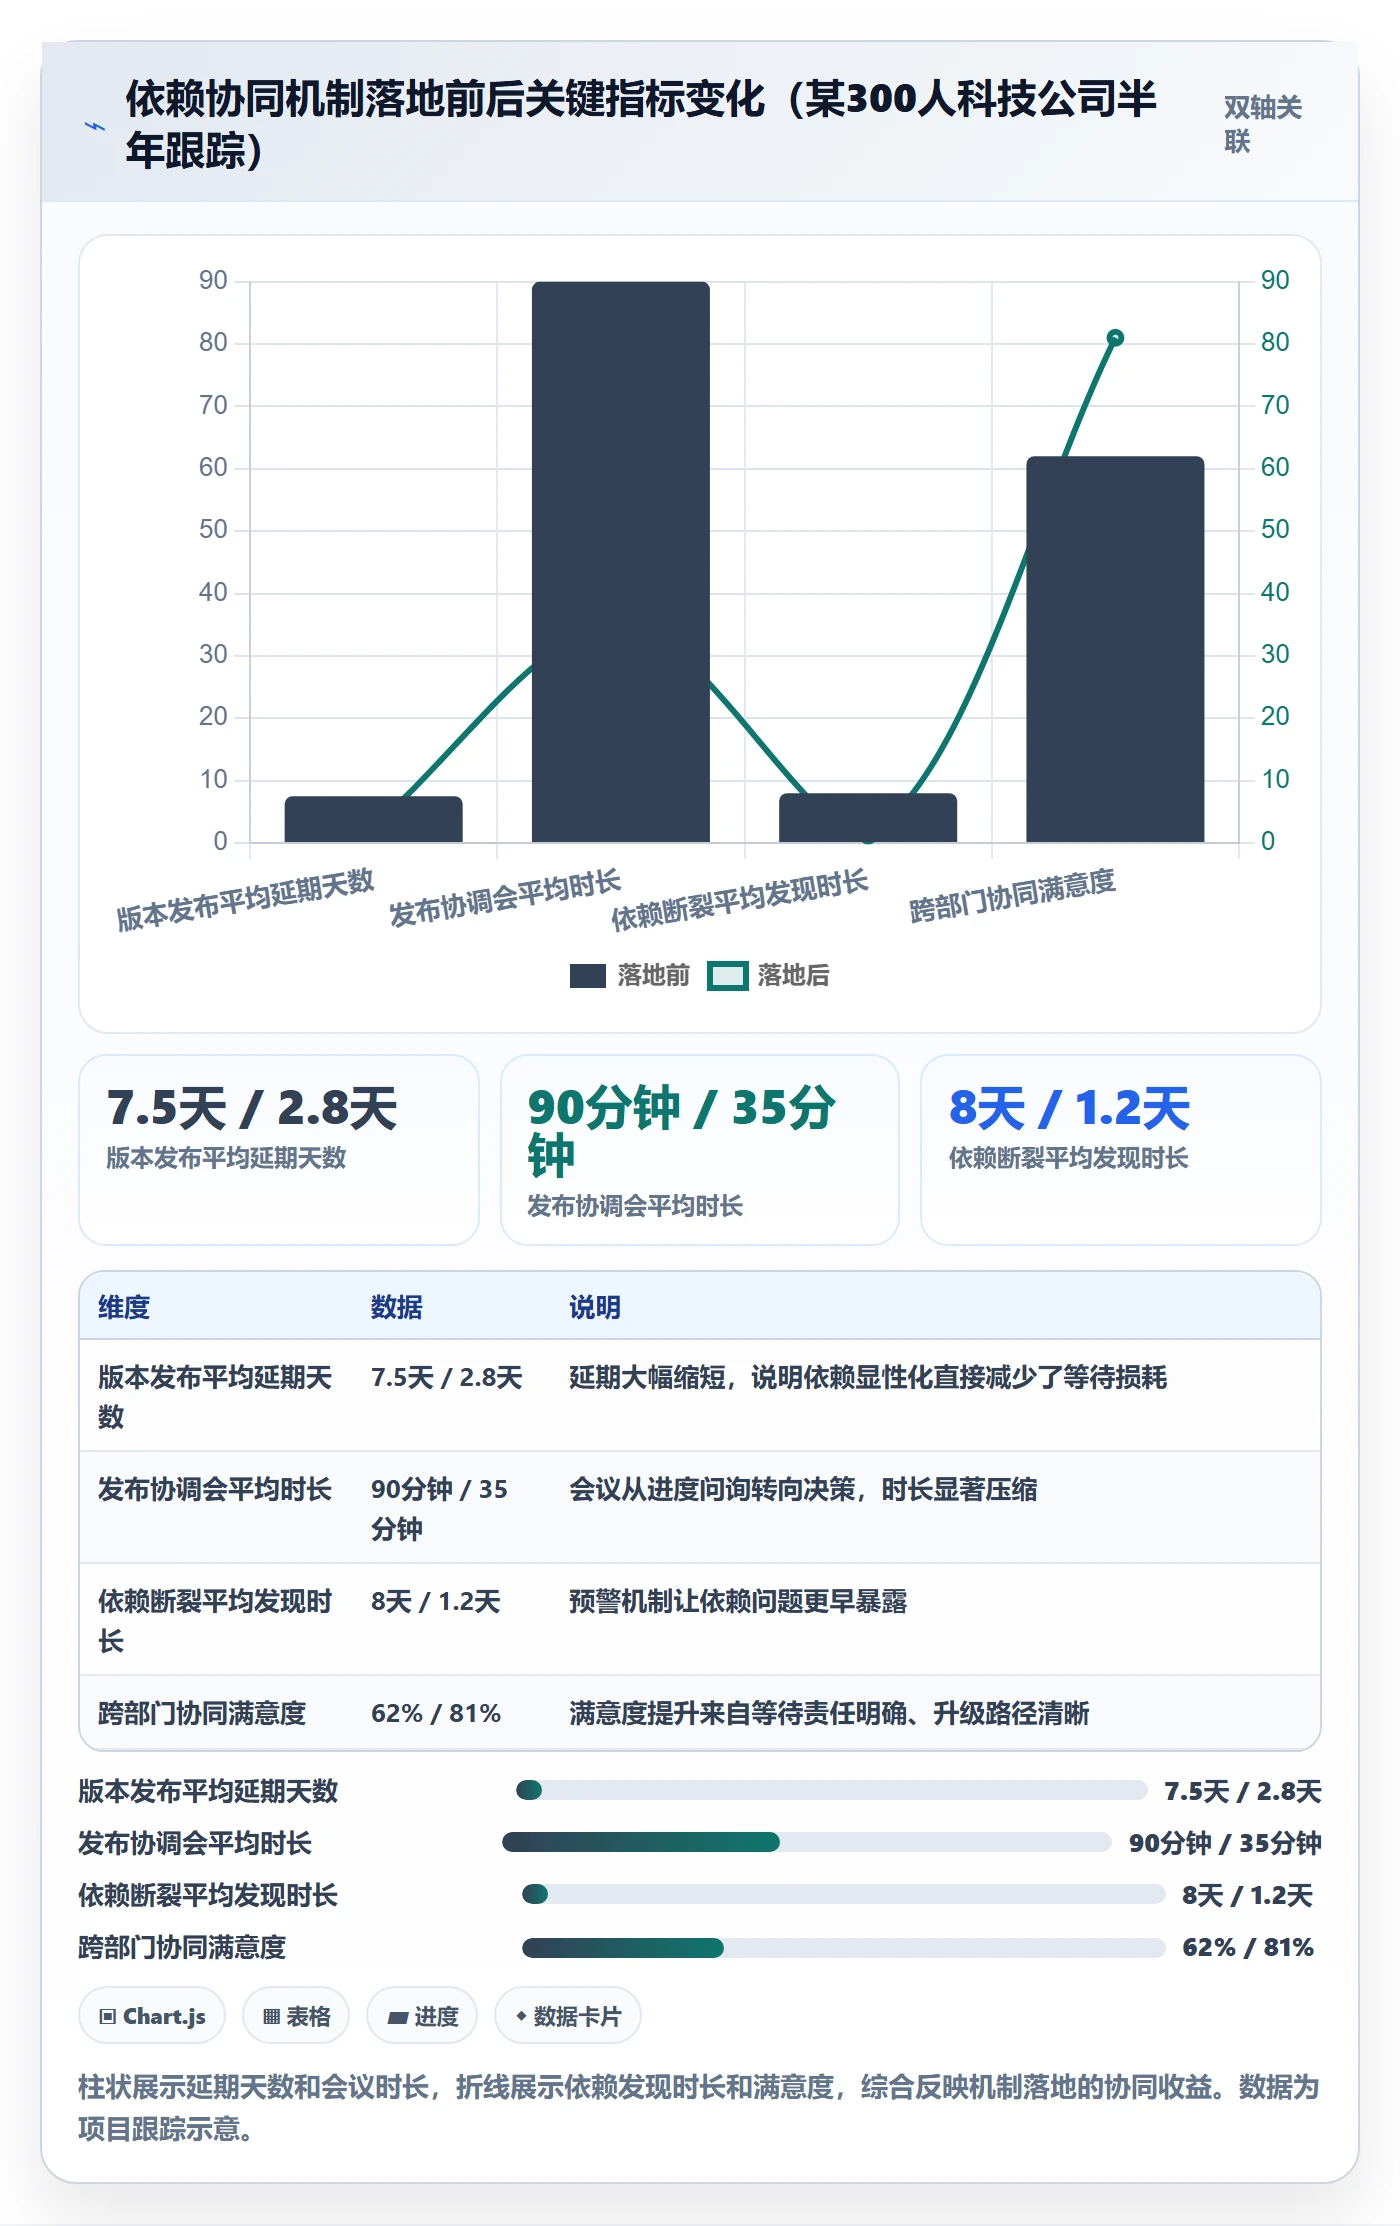This screenshot has width=1400, height=2226.
Task: Click table cell 预警机制让依赖问题更早暴露
Action: click(738, 1601)
